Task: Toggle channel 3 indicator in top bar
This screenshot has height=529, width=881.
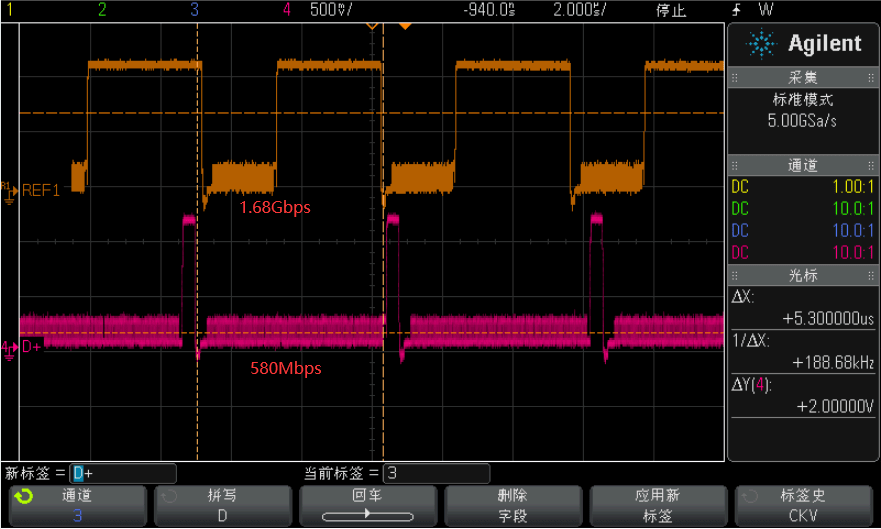Action: pyautogui.click(x=194, y=10)
